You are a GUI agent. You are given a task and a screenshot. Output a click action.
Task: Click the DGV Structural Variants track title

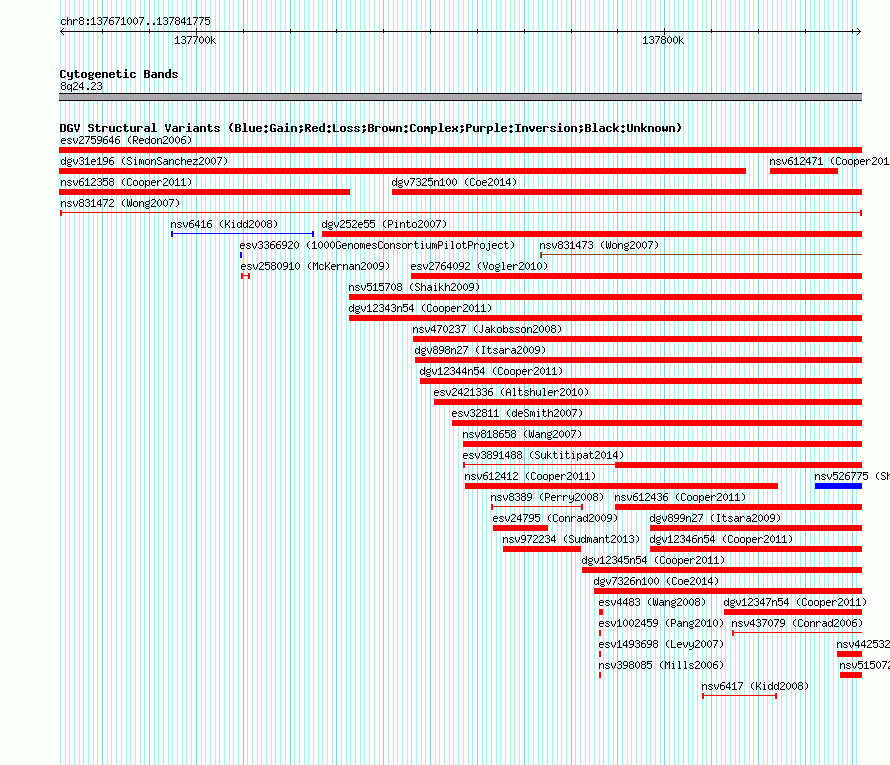371,128
